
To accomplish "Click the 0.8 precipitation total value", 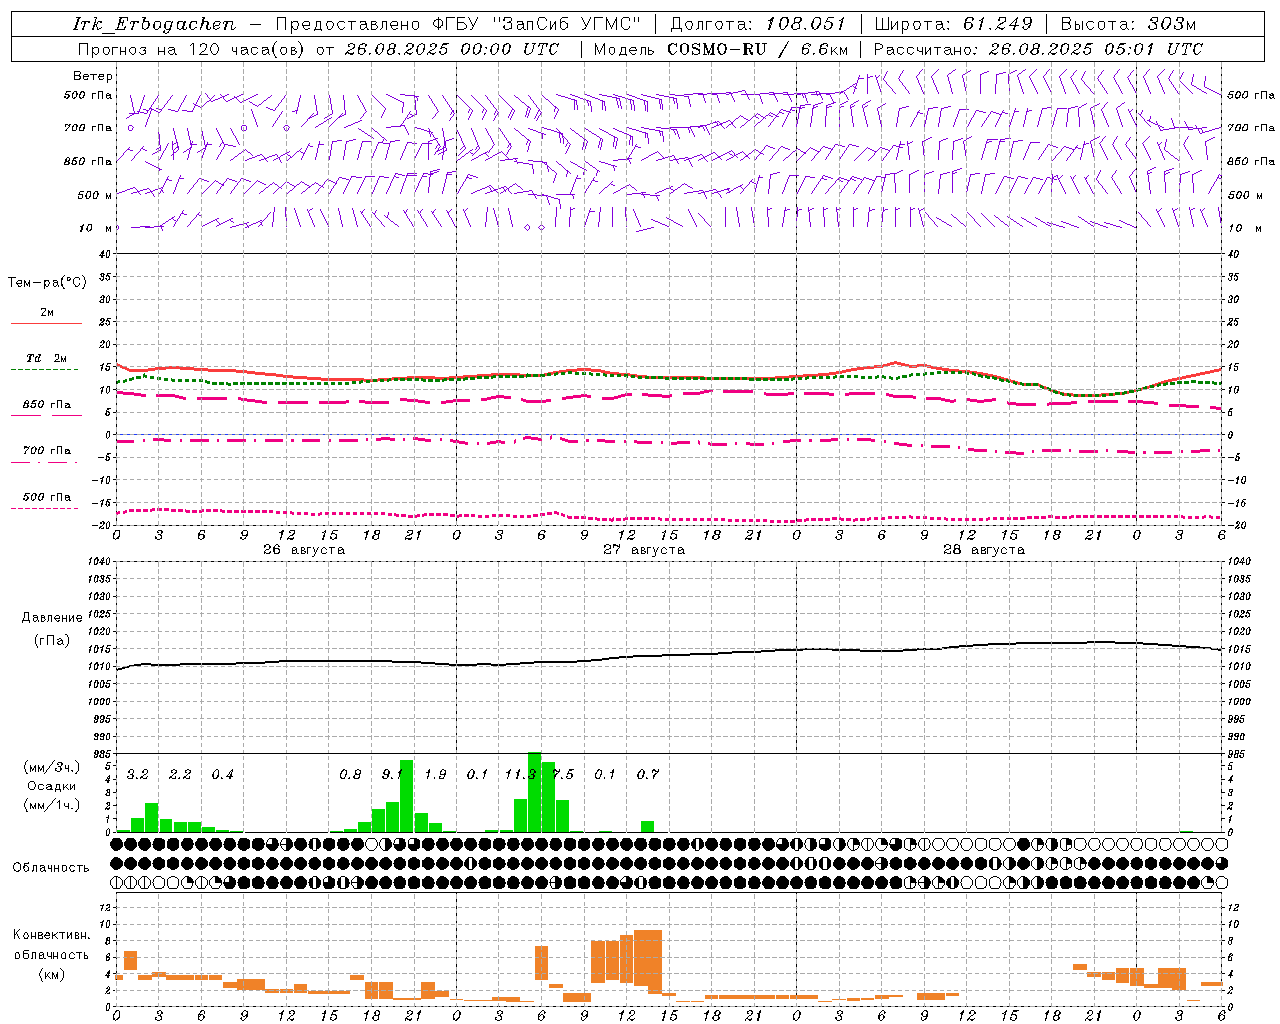I will (x=350, y=774).
